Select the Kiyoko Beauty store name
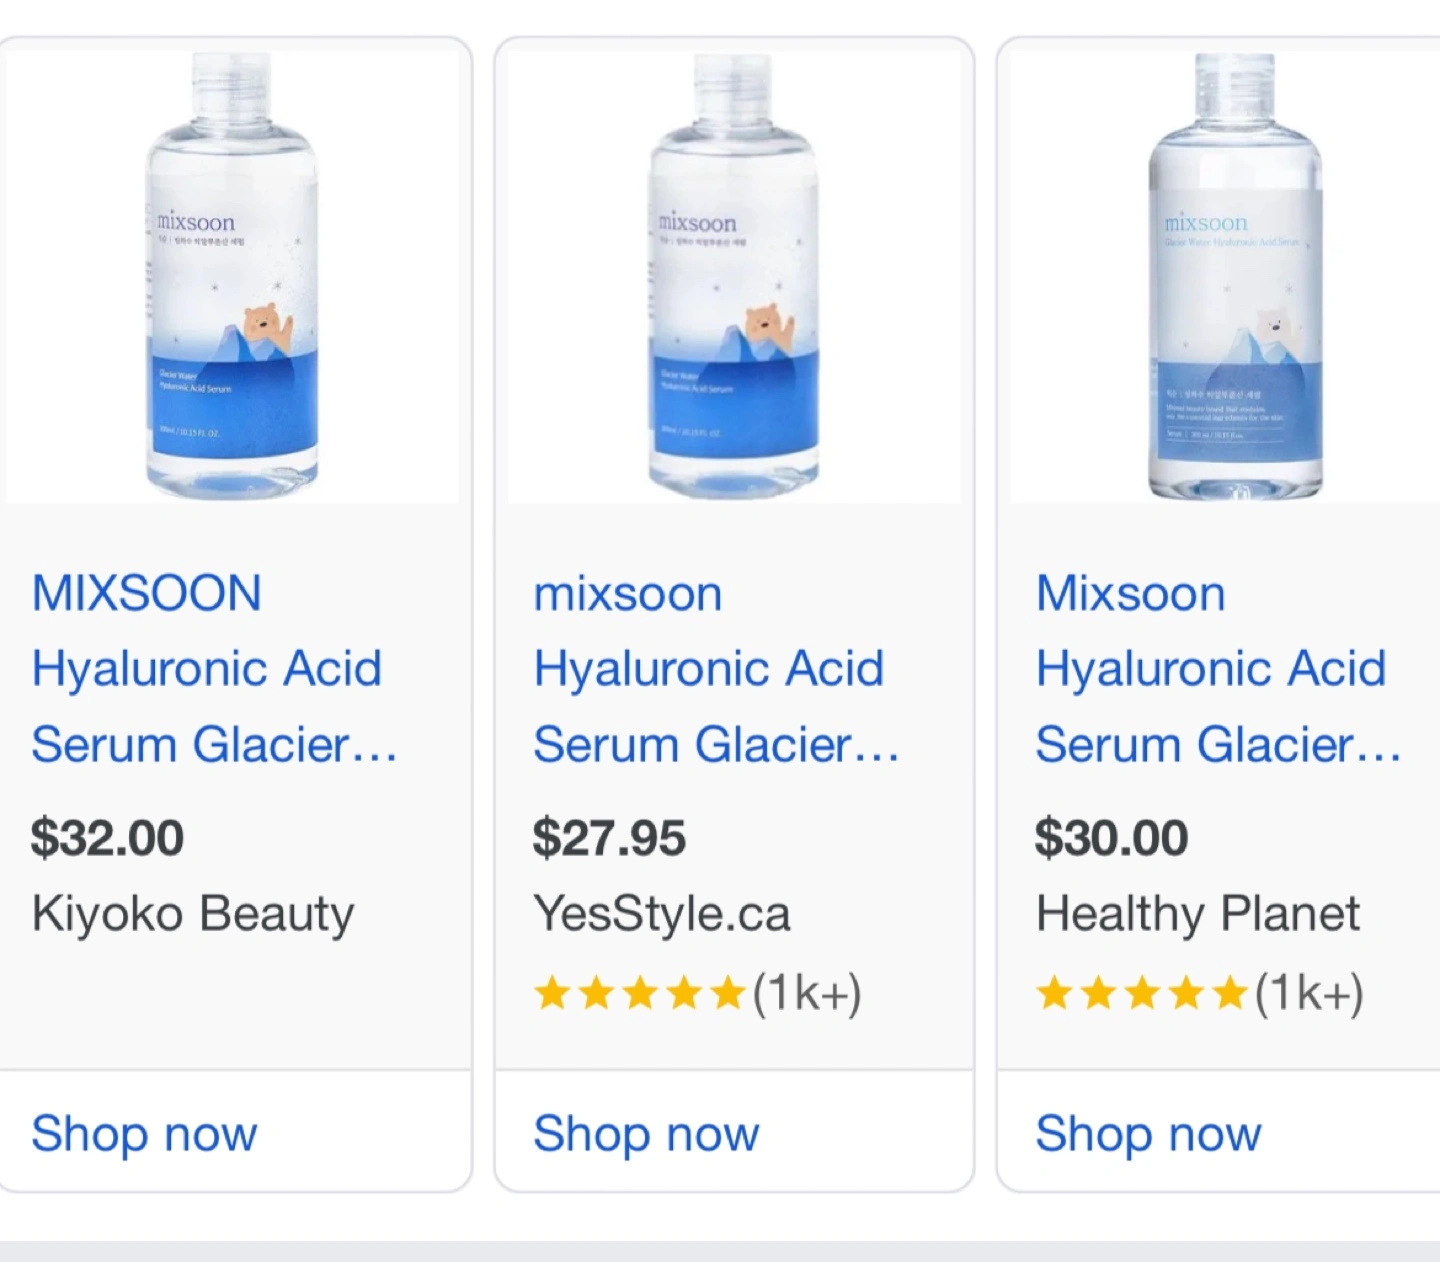This screenshot has height=1262, width=1440. [x=193, y=913]
